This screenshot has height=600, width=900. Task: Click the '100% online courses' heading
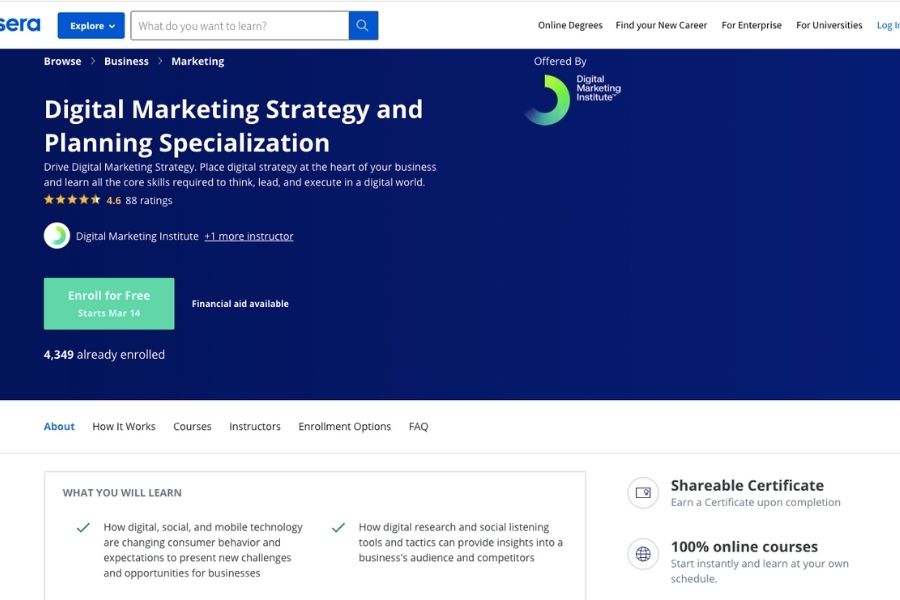[744, 547]
